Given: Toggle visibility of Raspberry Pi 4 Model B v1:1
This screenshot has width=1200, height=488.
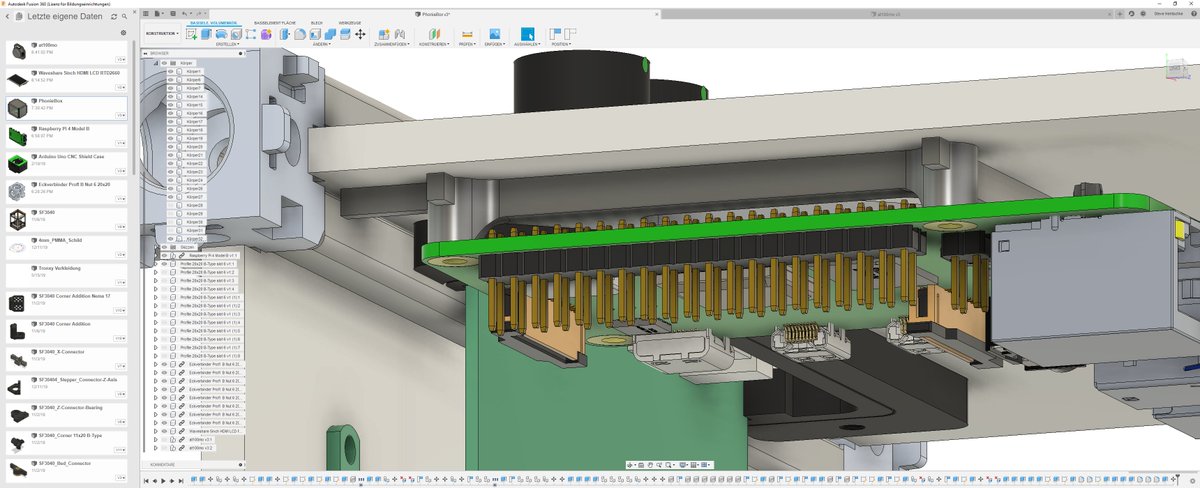Looking at the screenshot, I should [165, 255].
